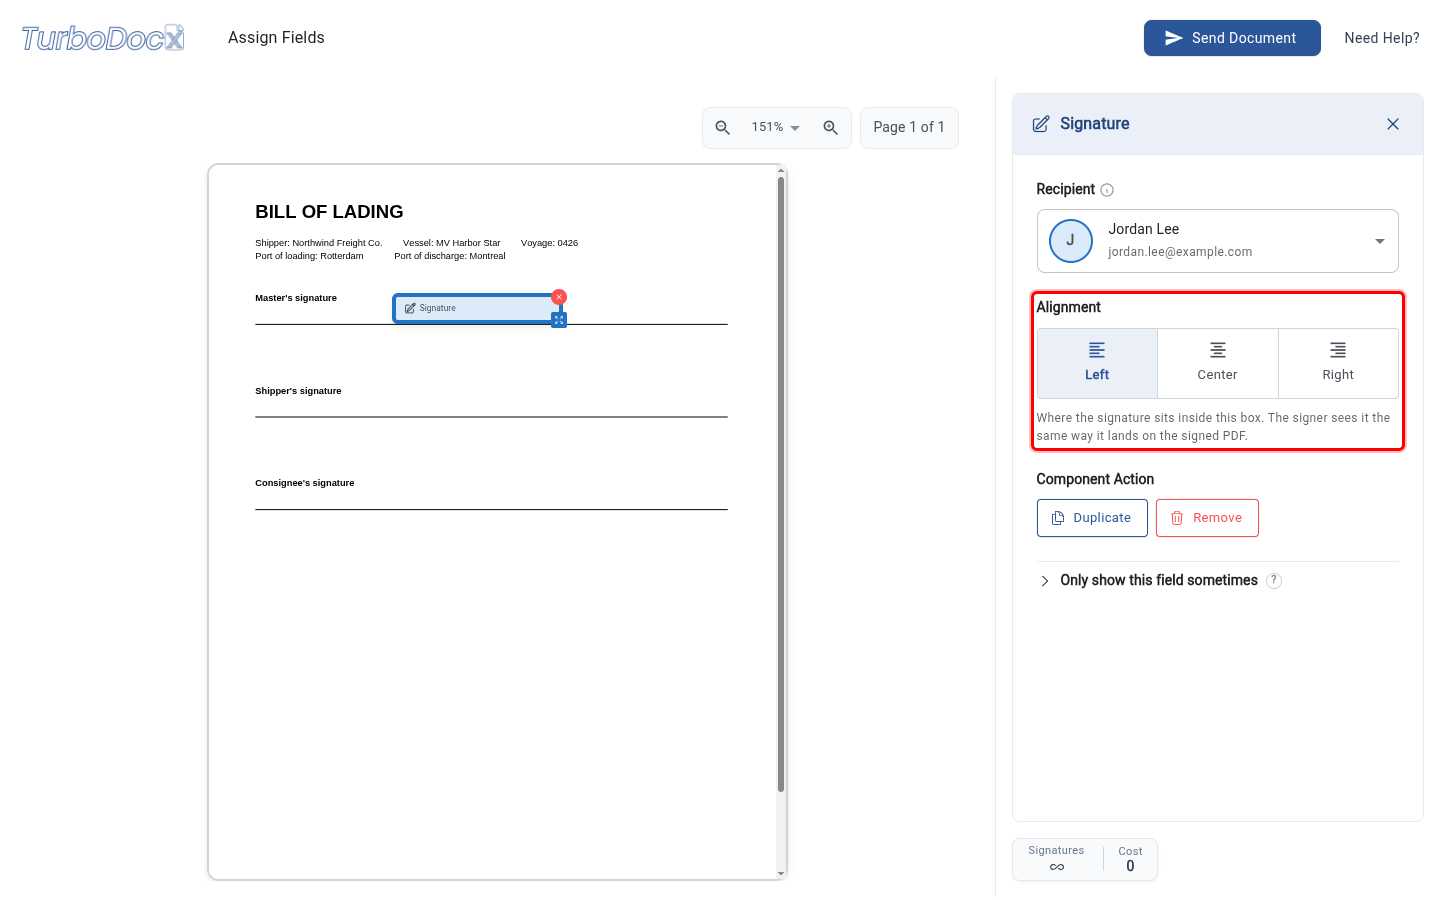Set signature alignment to Center

(x=1217, y=363)
